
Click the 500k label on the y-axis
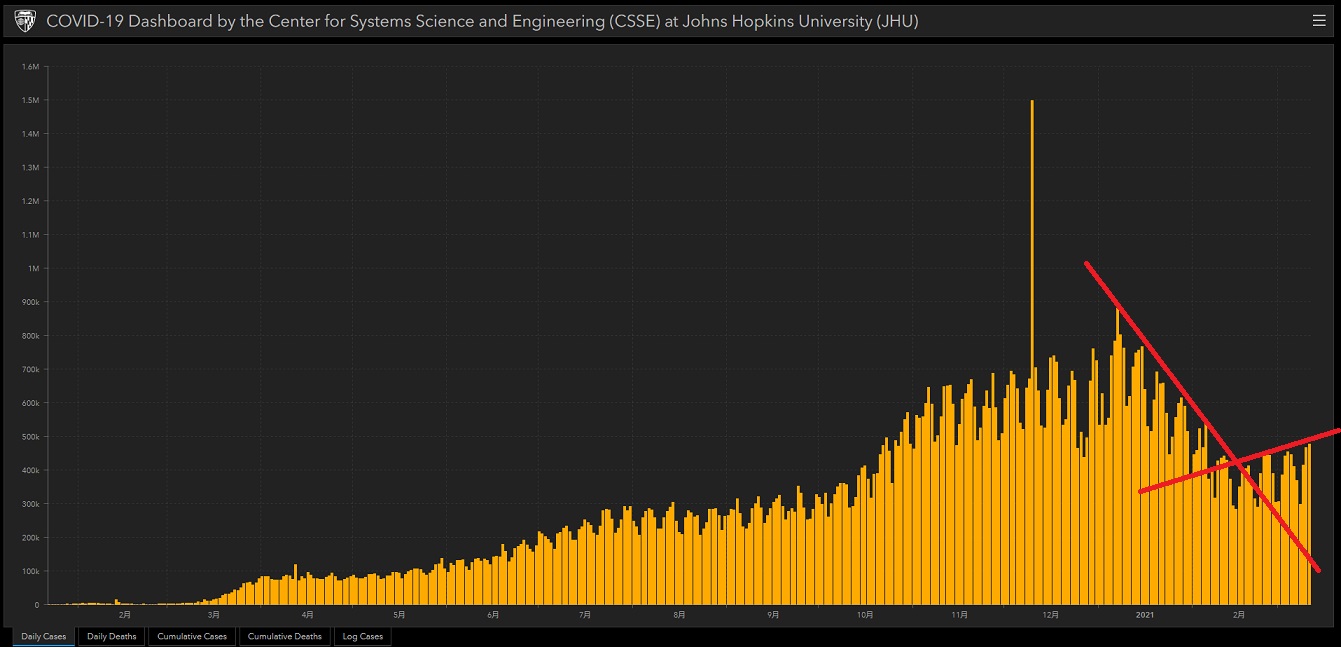30,437
